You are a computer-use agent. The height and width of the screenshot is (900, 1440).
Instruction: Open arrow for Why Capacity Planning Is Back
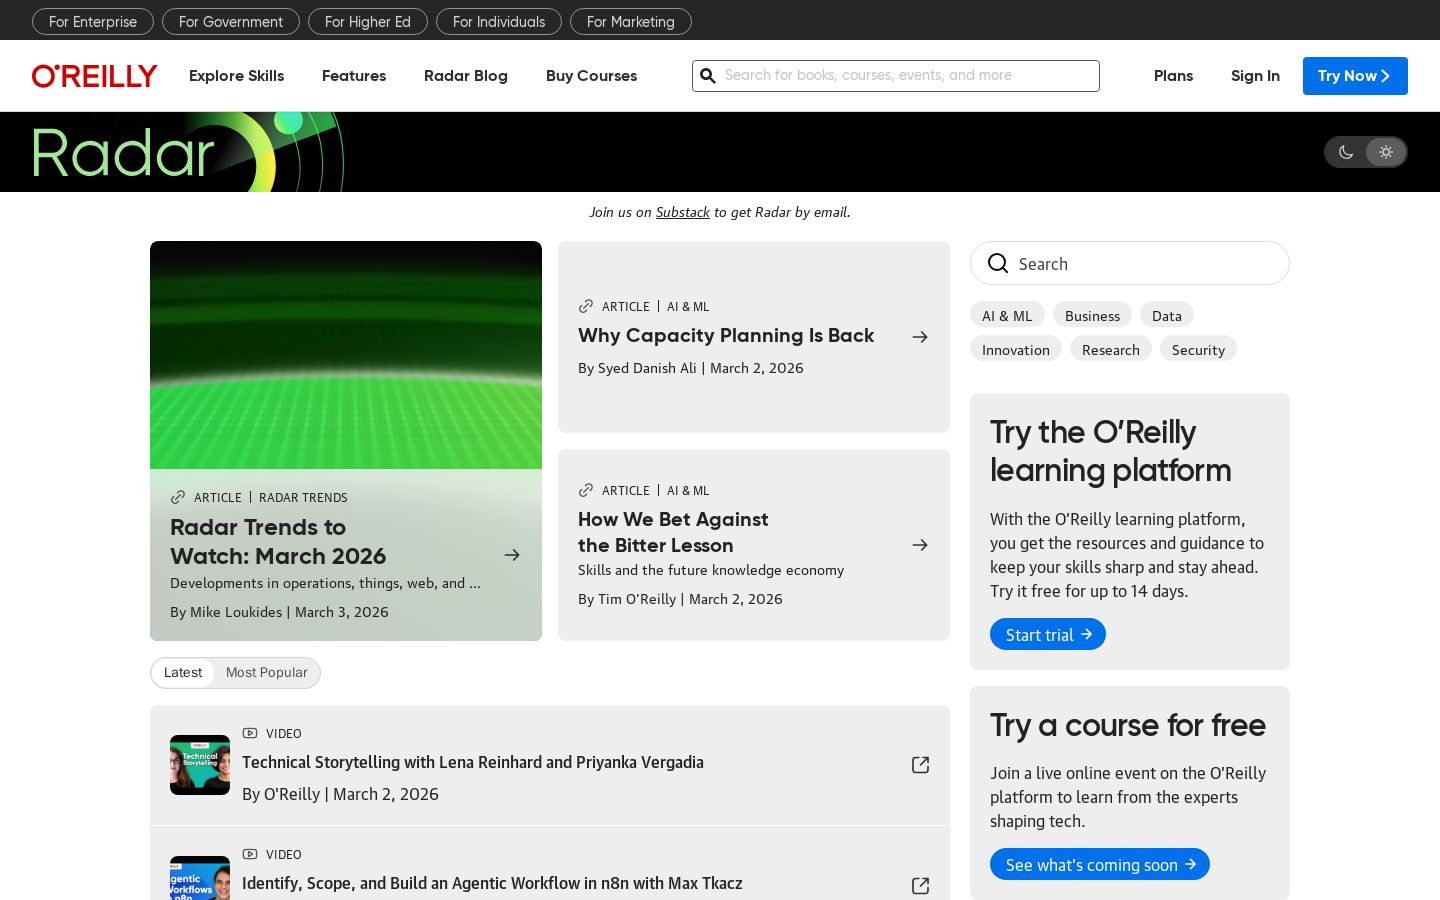pyautogui.click(x=920, y=337)
